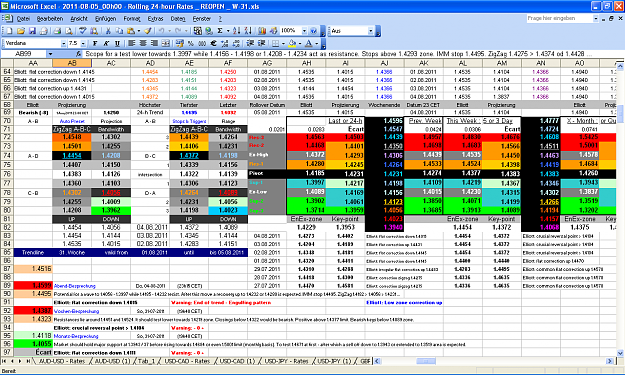
Task: Apply Percent style format icon
Action: click(x=191, y=43)
